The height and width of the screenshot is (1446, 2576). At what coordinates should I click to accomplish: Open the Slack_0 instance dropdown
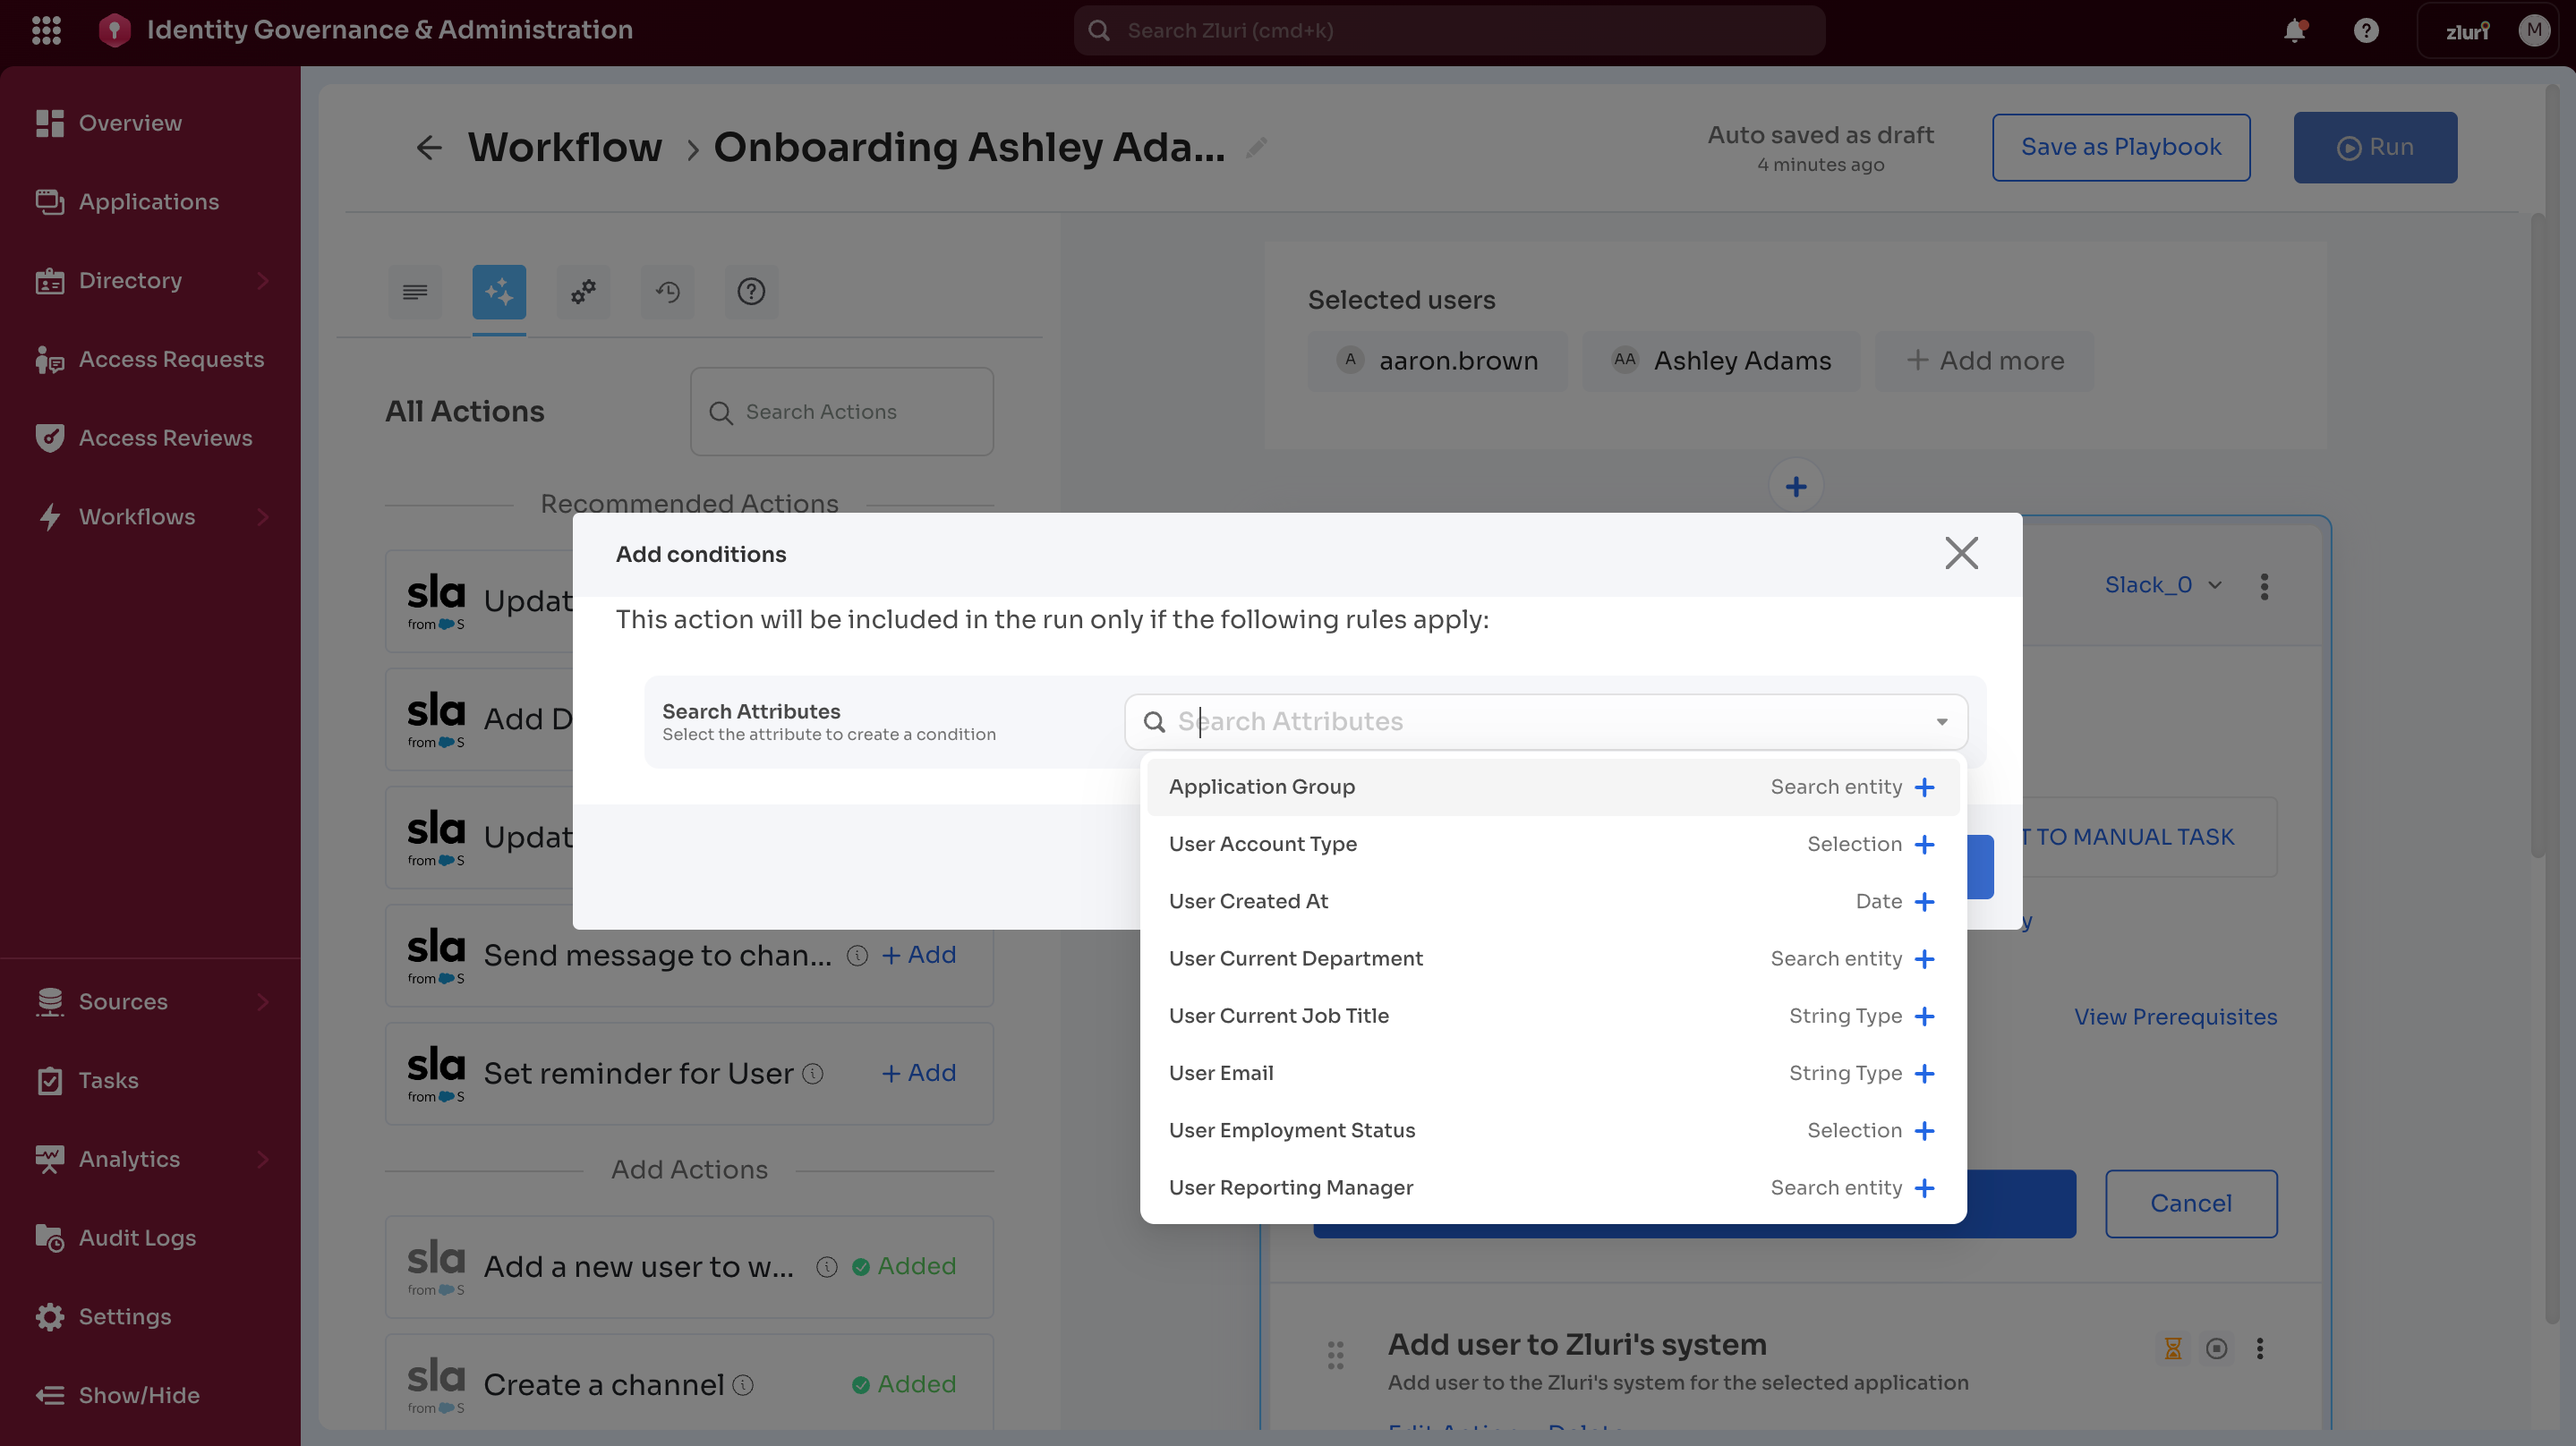tap(2162, 585)
